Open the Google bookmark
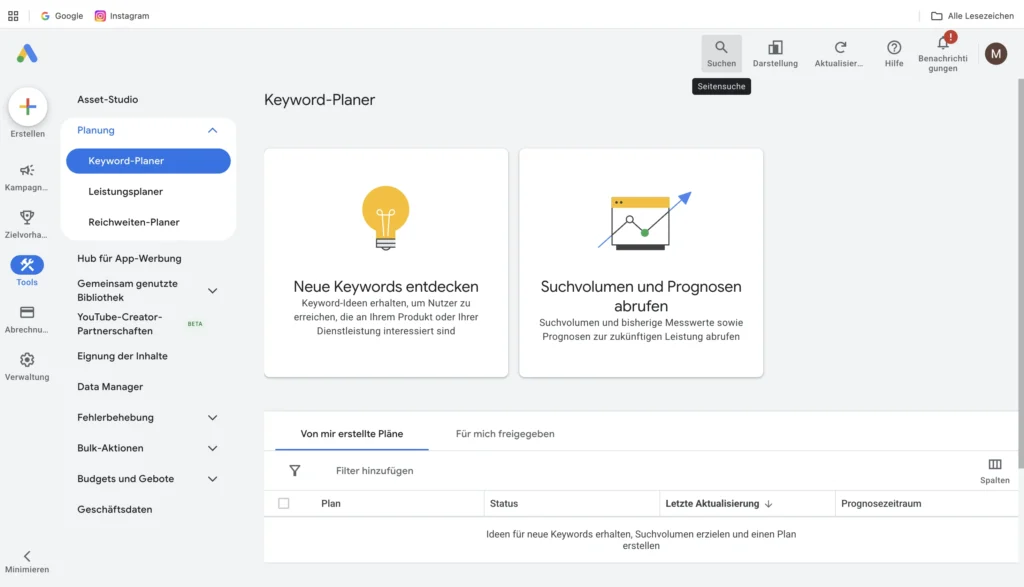 tap(62, 16)
